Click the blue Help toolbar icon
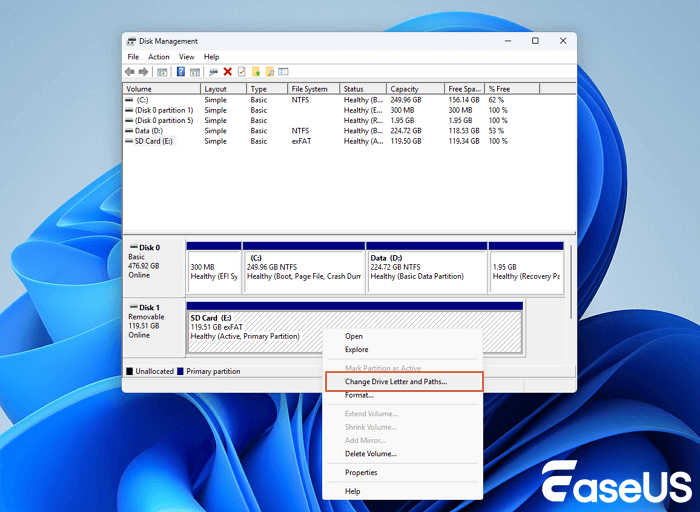Viewport: 700px width, 512px height. tap(181, 72)
